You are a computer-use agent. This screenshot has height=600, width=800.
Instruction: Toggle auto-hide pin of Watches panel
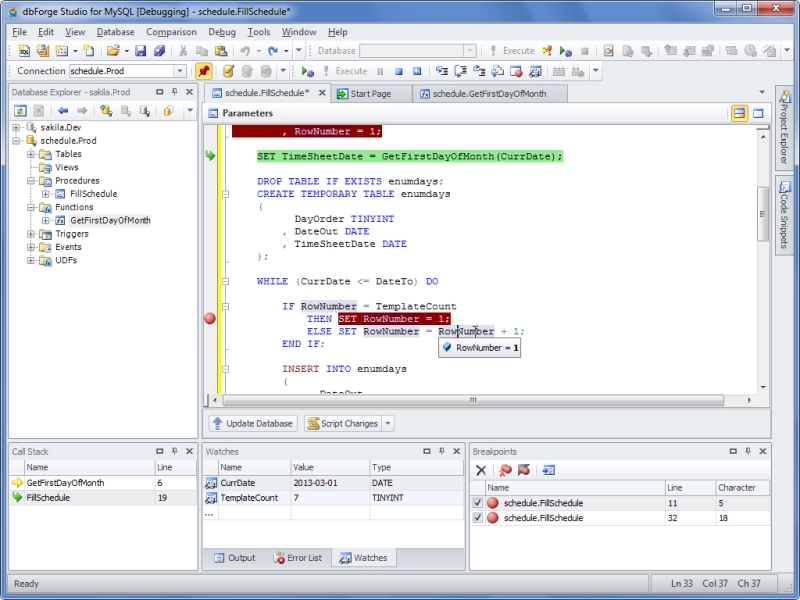point(442,451)
